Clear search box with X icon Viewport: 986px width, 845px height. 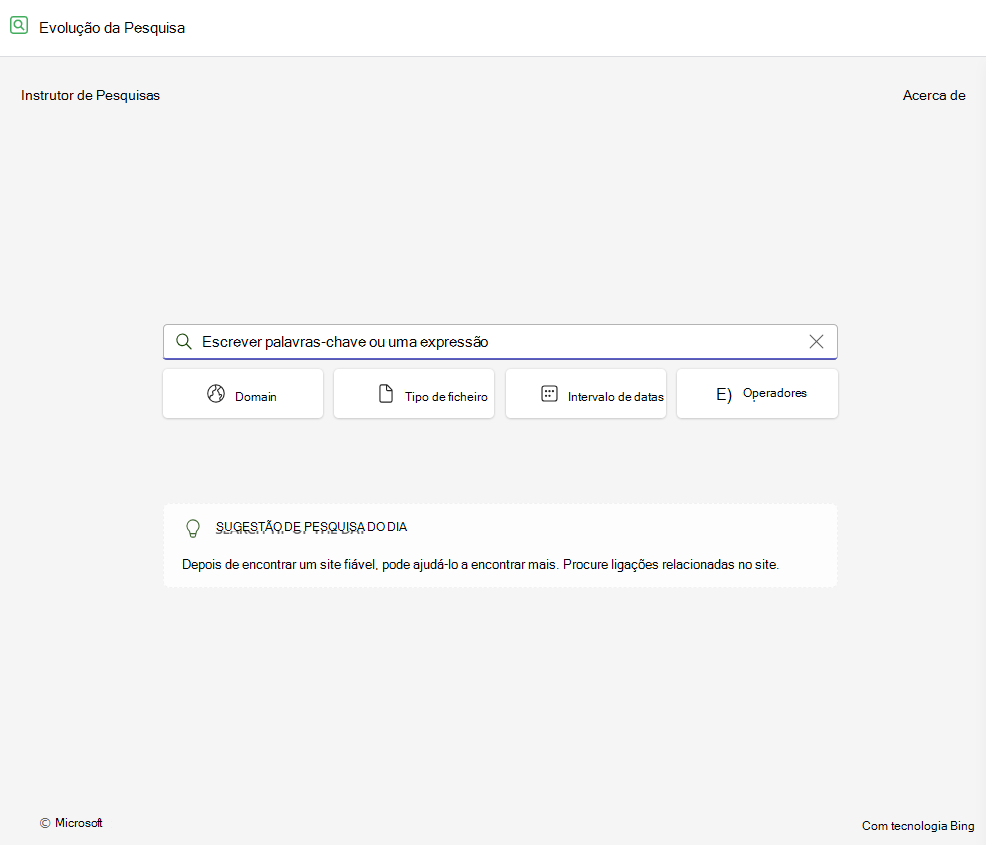click(816, 341)
